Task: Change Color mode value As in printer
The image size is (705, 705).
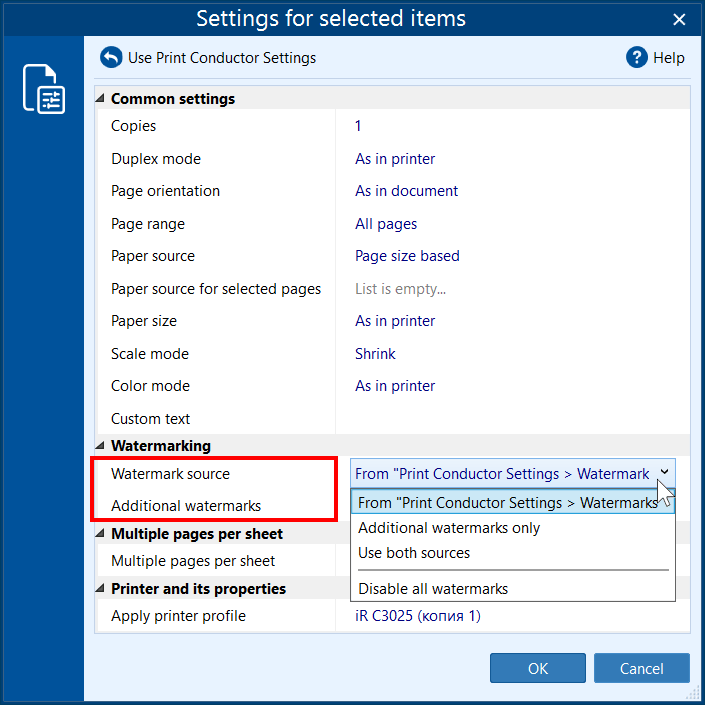Action: pyautogui.click(x=395, y=386)
